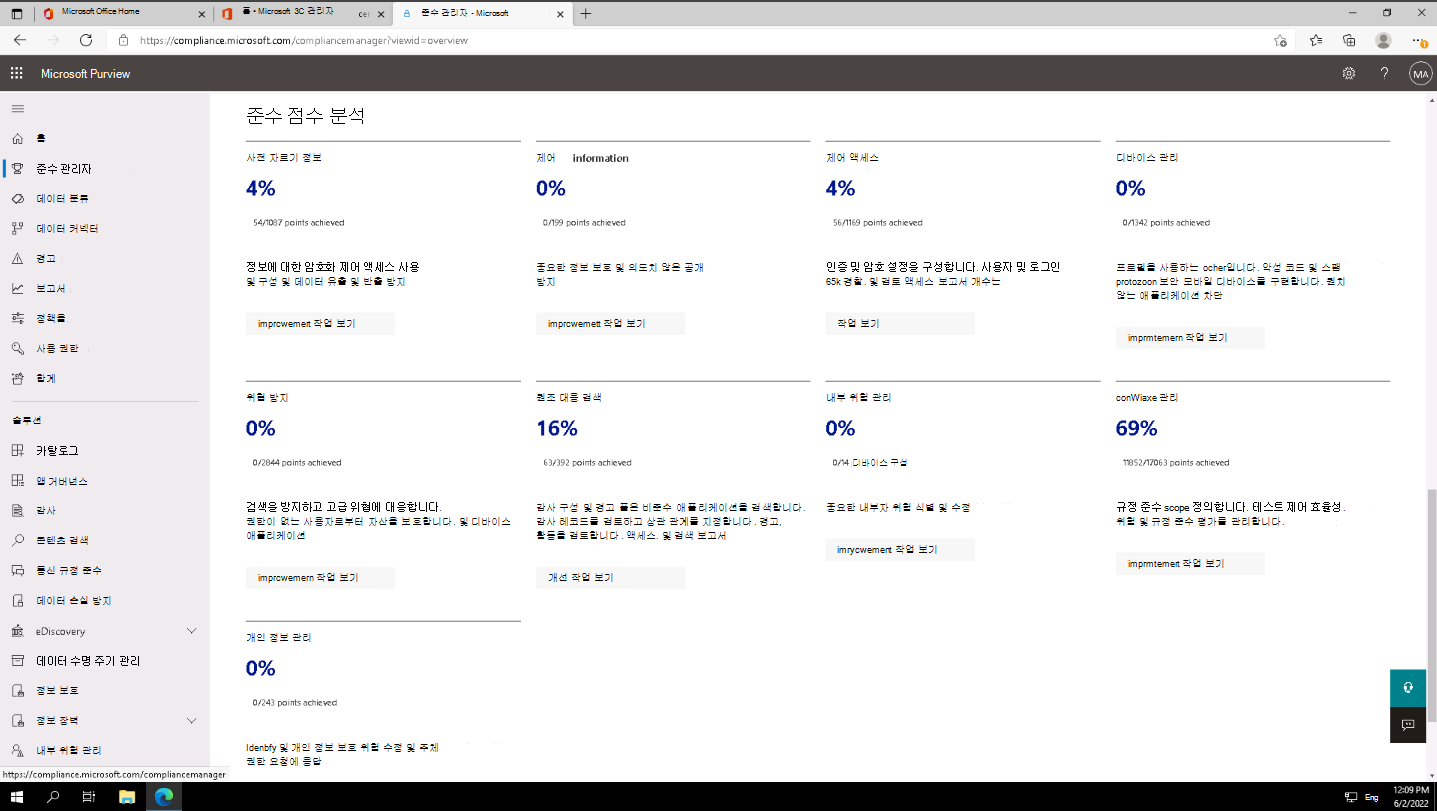Click 개선 작업 보기 under the 16% card
This screenshot has width=1437, height=811.
(610, 578)
